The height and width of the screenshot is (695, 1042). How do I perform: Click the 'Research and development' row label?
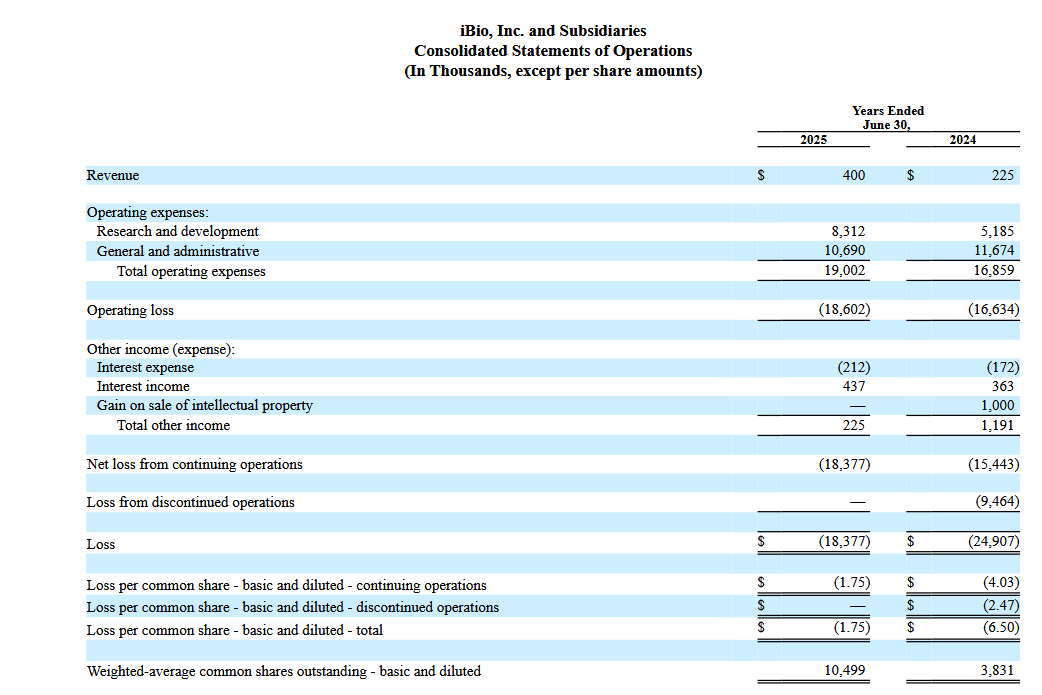[177, 232]
